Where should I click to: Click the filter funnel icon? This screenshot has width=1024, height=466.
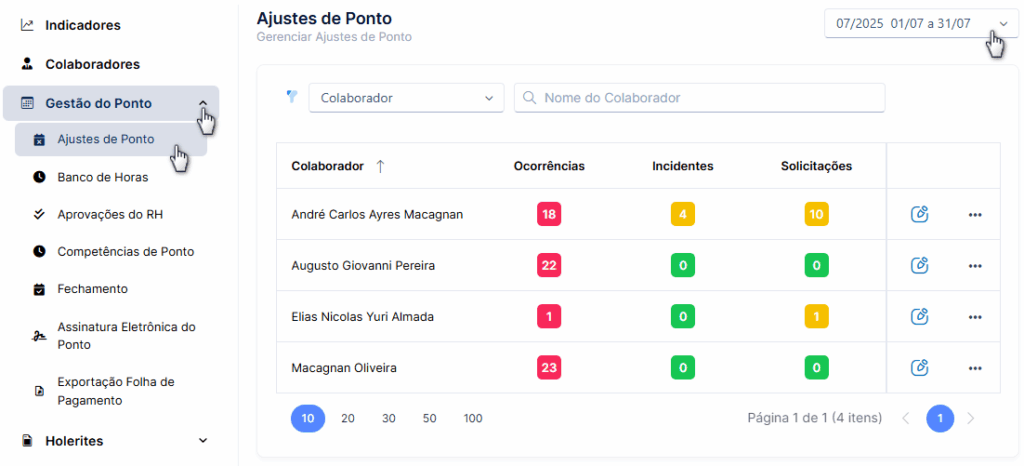click(292, 97)
